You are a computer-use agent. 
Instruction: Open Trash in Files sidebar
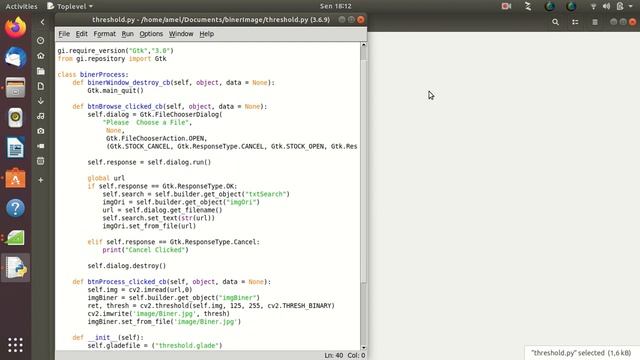[40, 161]
